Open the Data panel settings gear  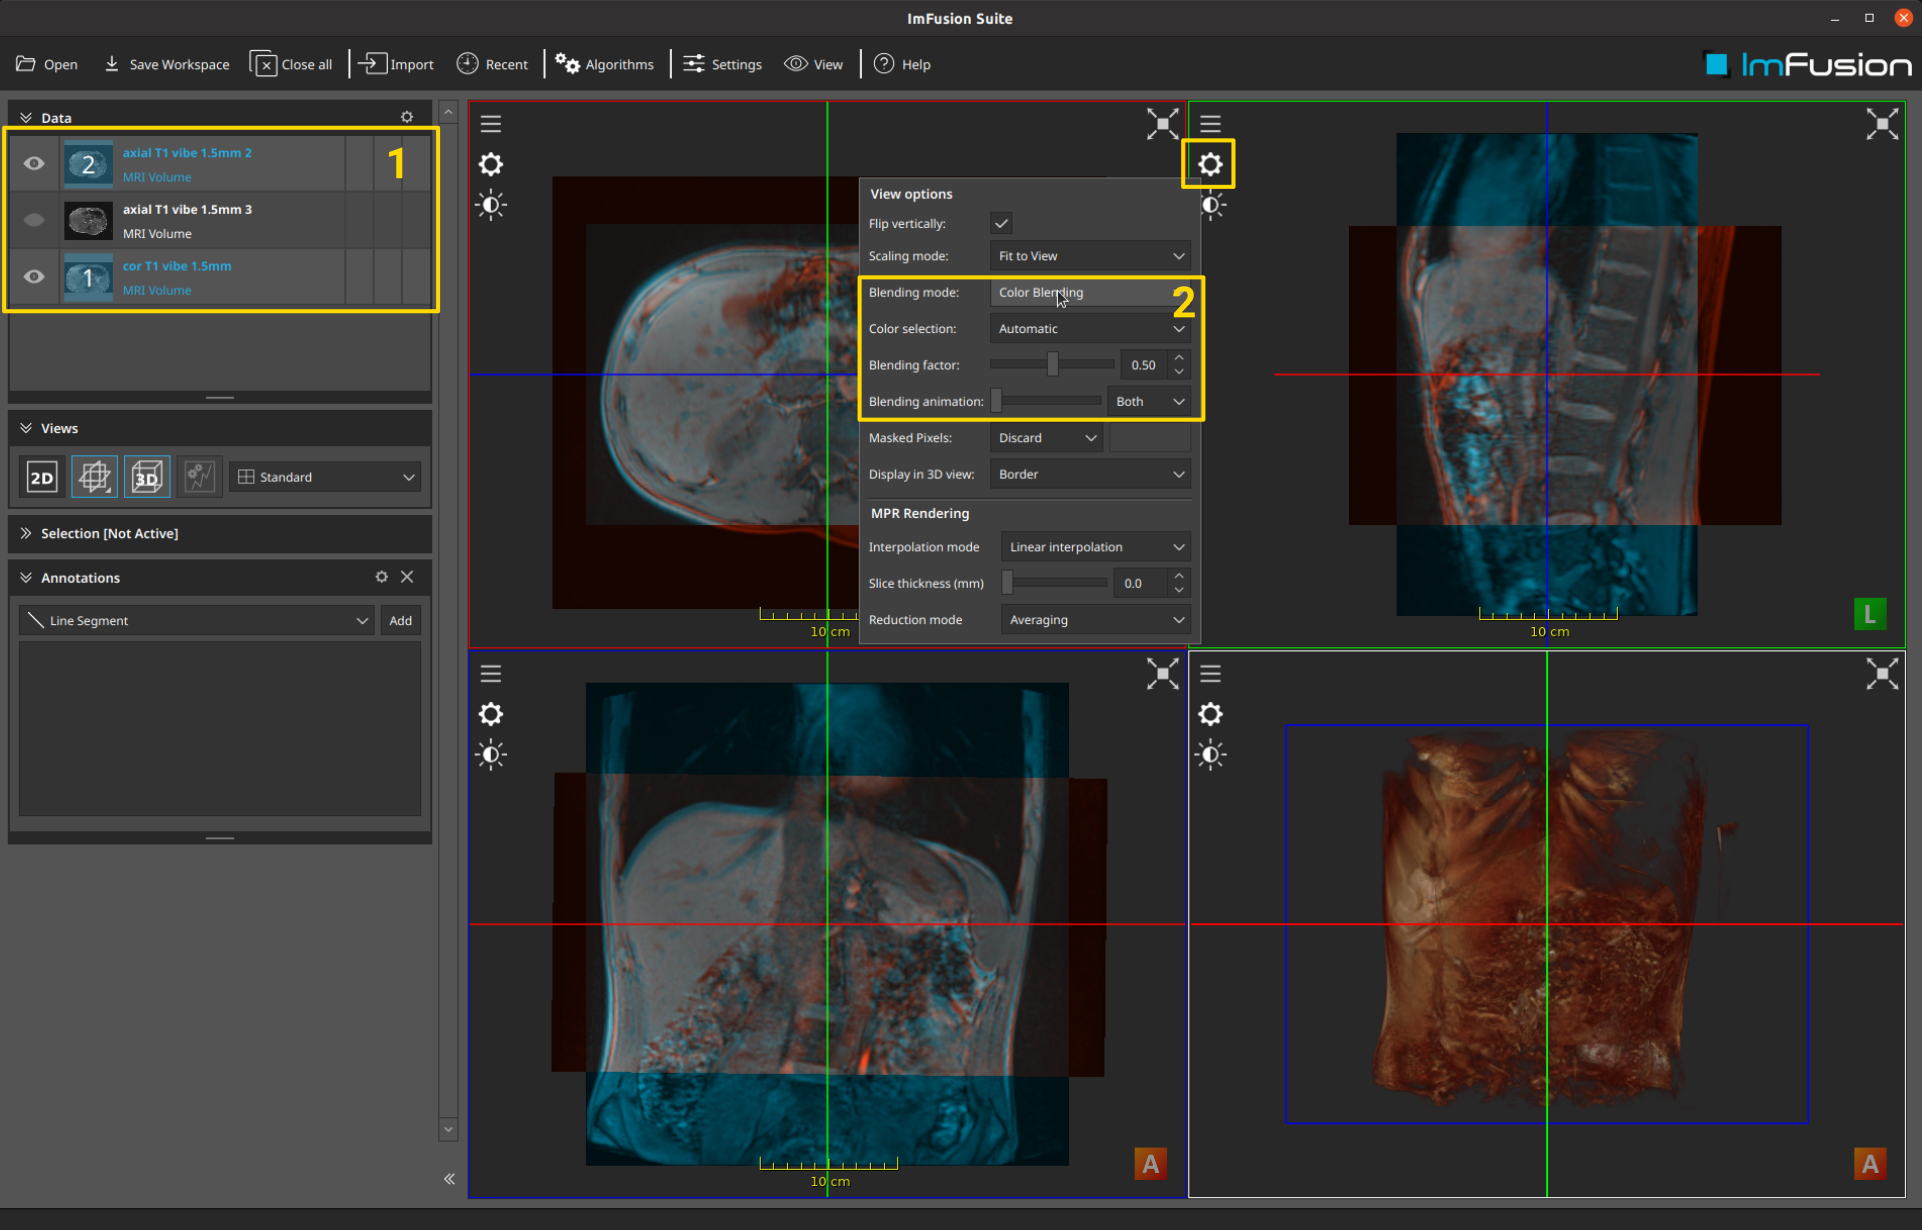click(407, 117)
